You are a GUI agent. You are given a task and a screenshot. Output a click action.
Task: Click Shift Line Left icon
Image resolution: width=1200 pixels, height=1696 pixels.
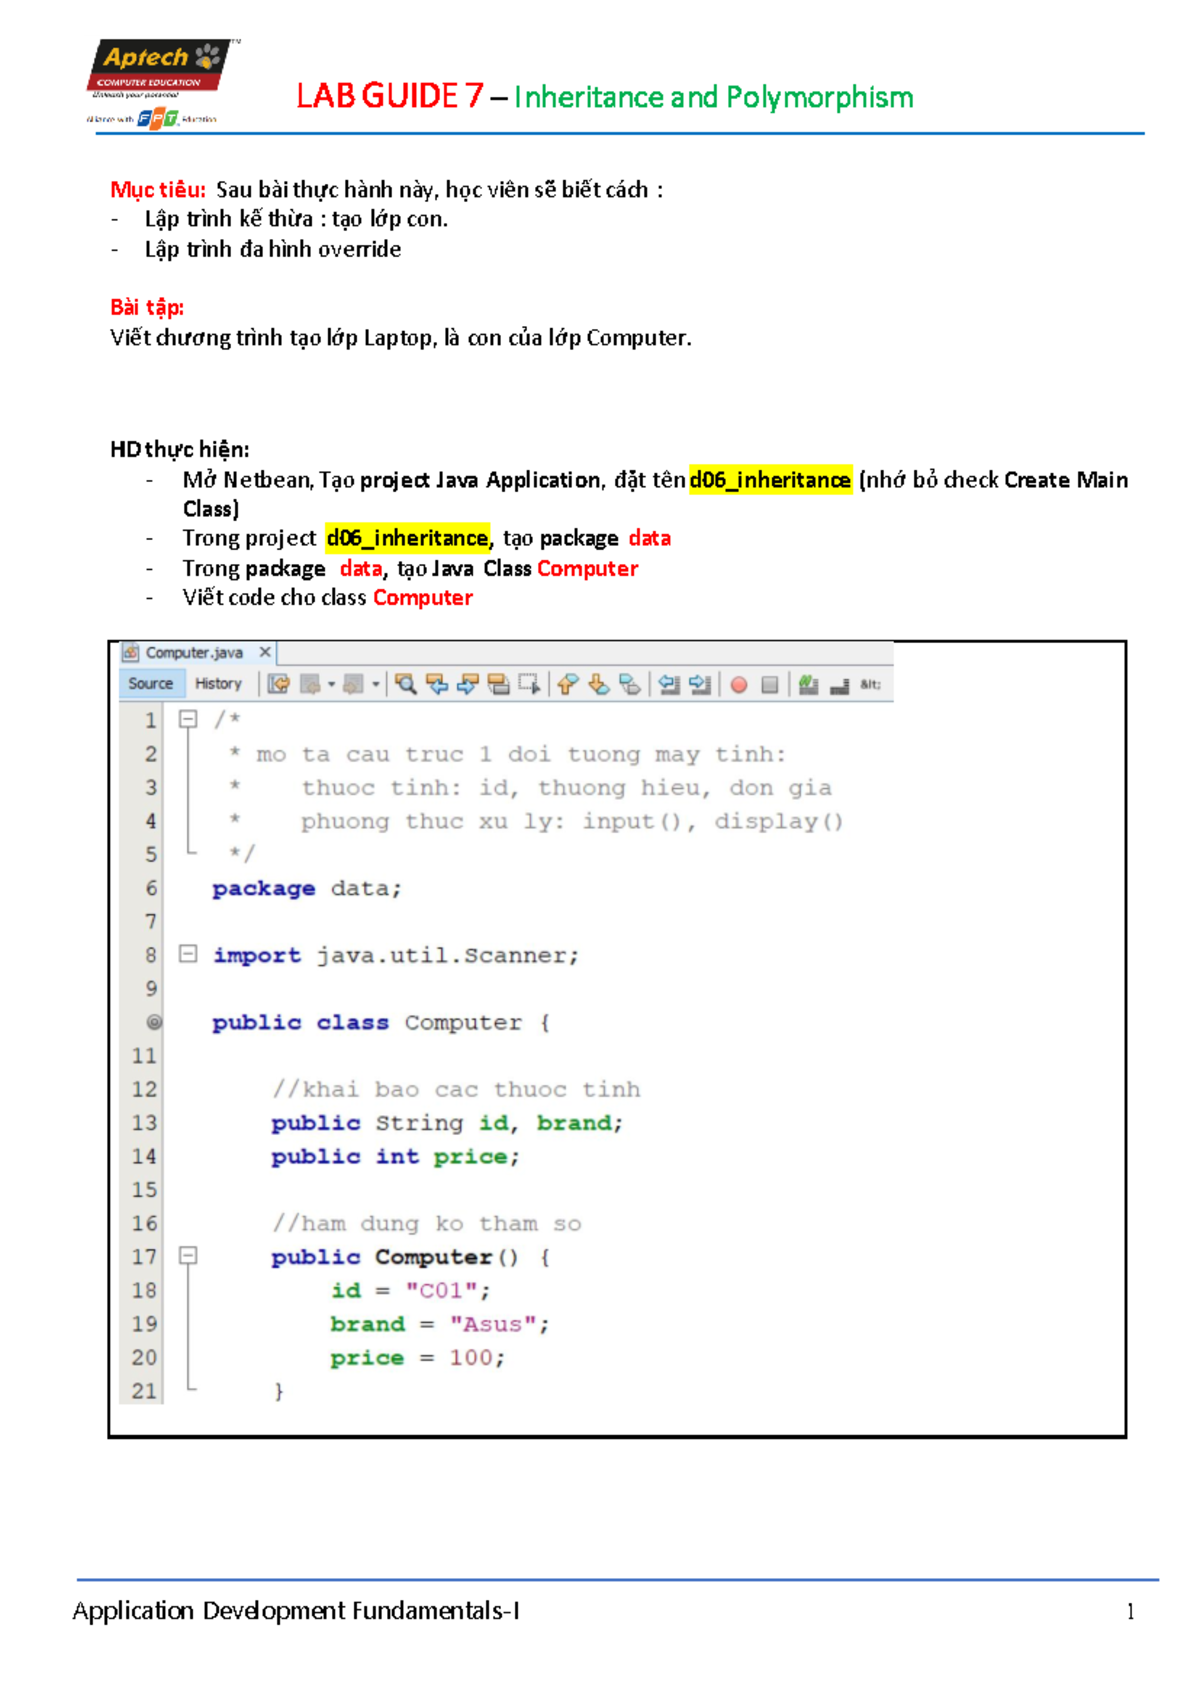669,684
